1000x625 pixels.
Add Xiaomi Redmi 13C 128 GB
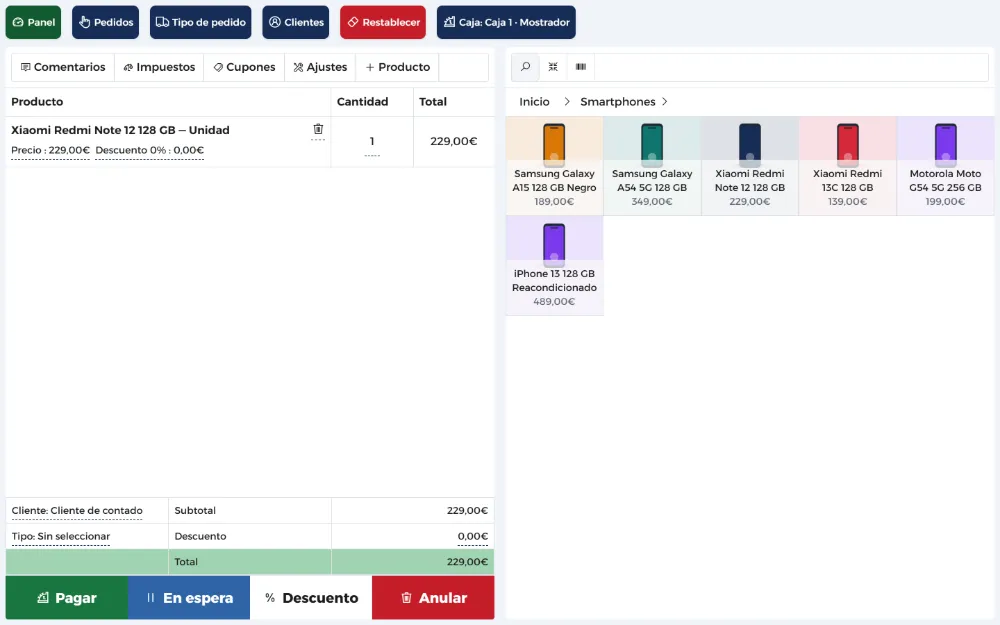(848, 165)
